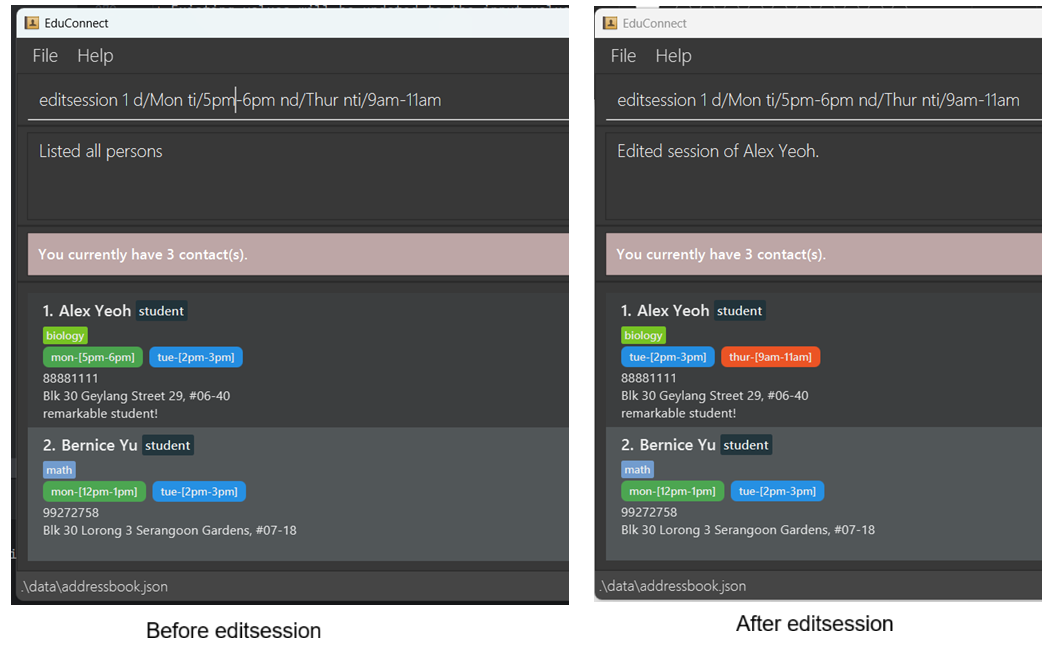Click thur-[9am-11am] session tag
Image resolution: width=1053 pixels, height=658 pixels.
[x=770, y=357]
